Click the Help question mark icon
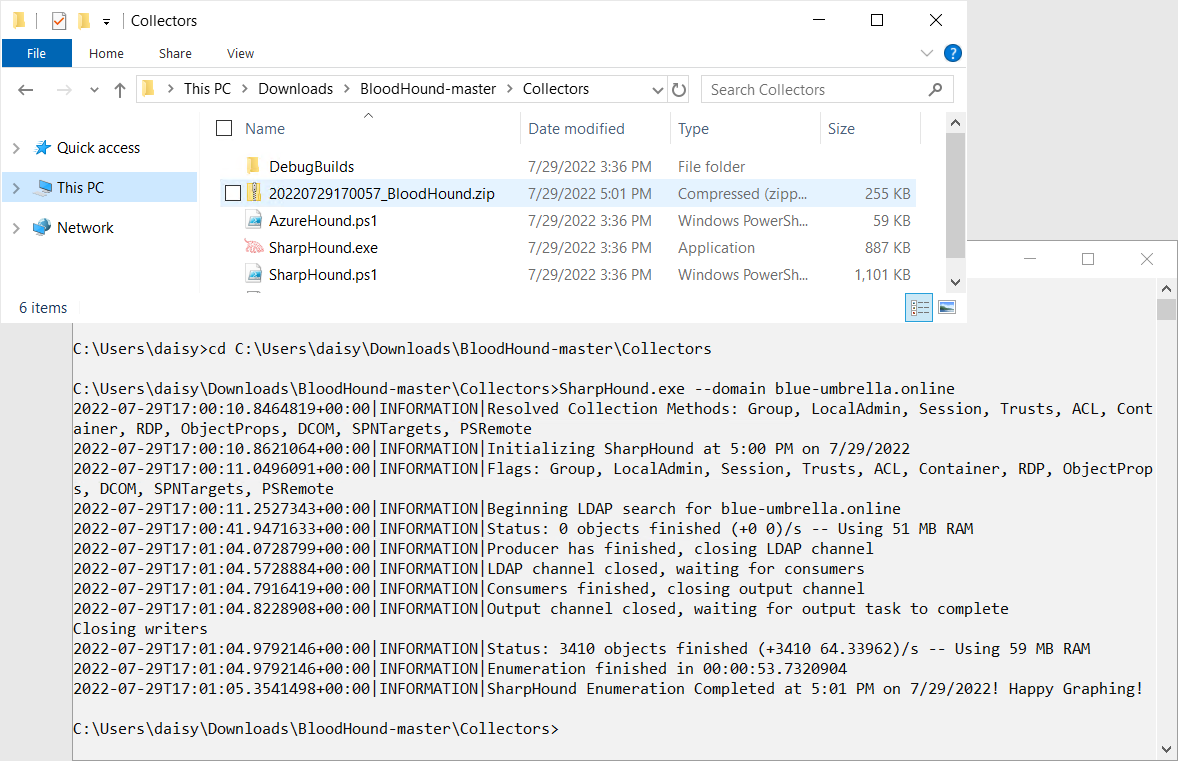This screenshot has height=761, width=1178. point(953,53)
